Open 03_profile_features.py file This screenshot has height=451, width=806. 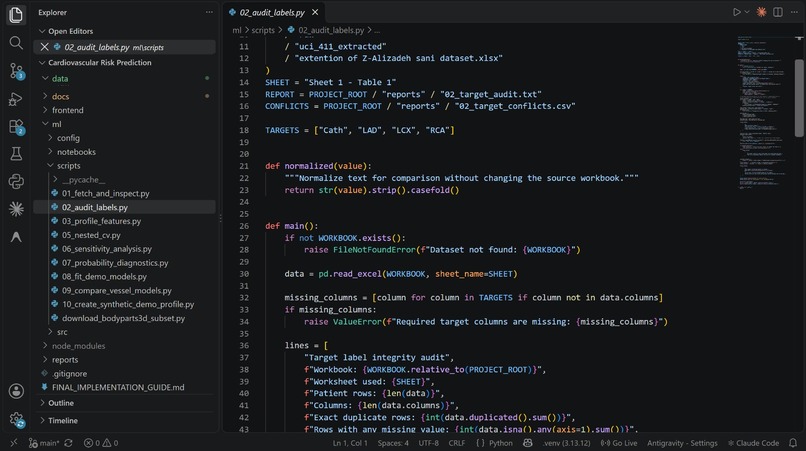coord(101,221)
